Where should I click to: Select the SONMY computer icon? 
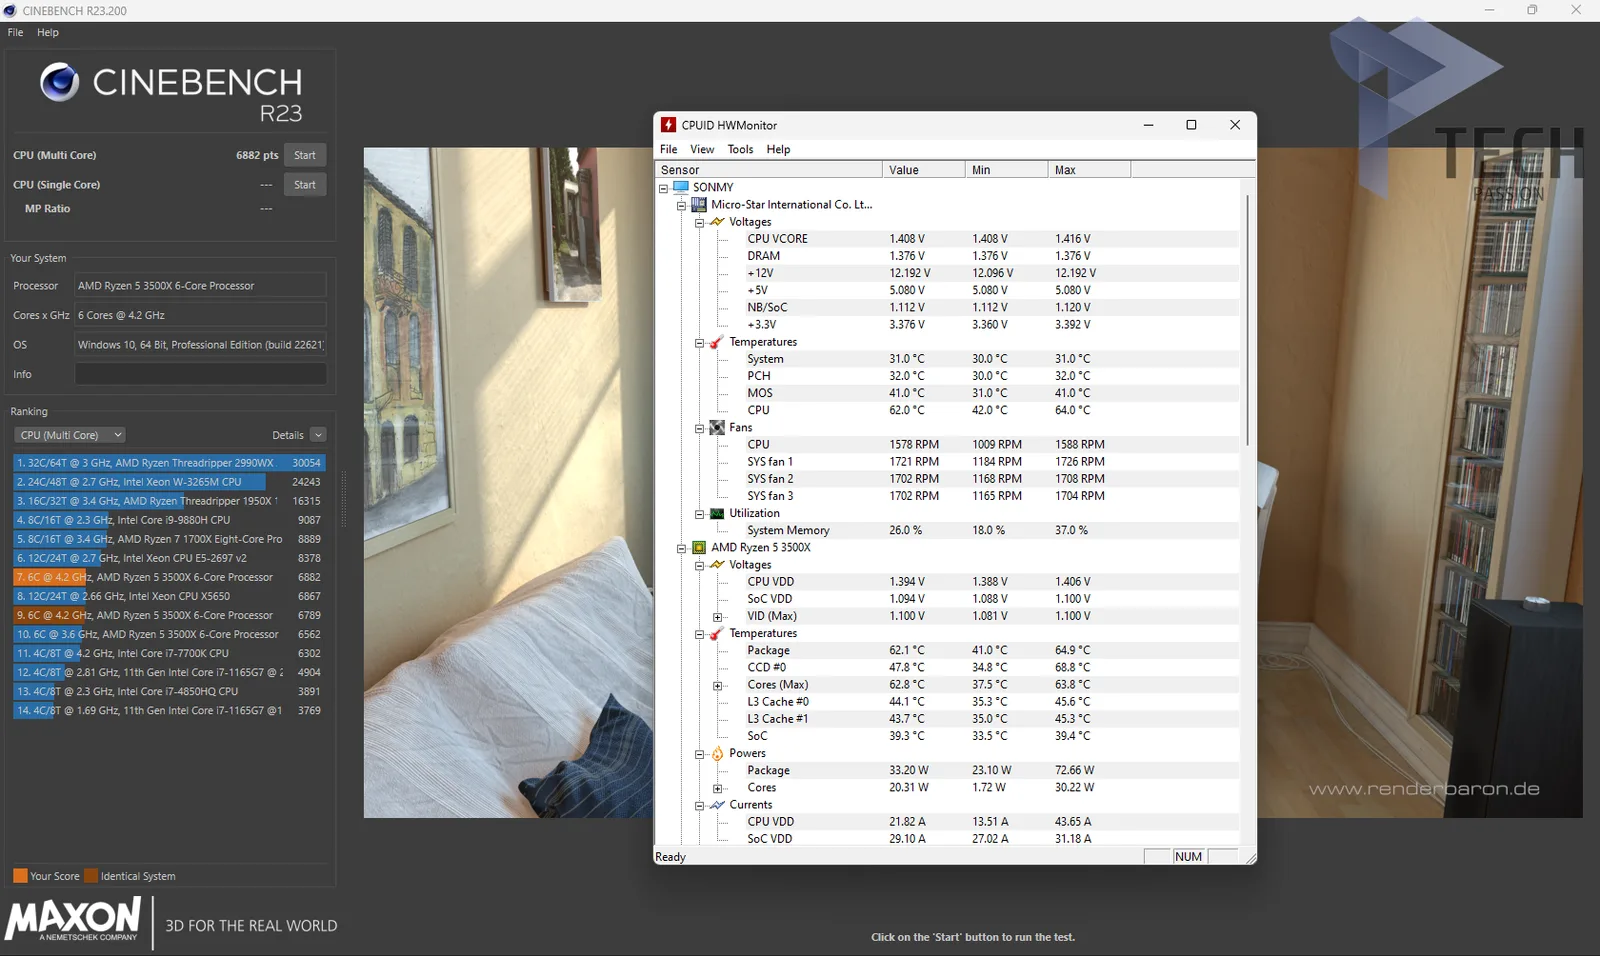[x=681, y=187]
